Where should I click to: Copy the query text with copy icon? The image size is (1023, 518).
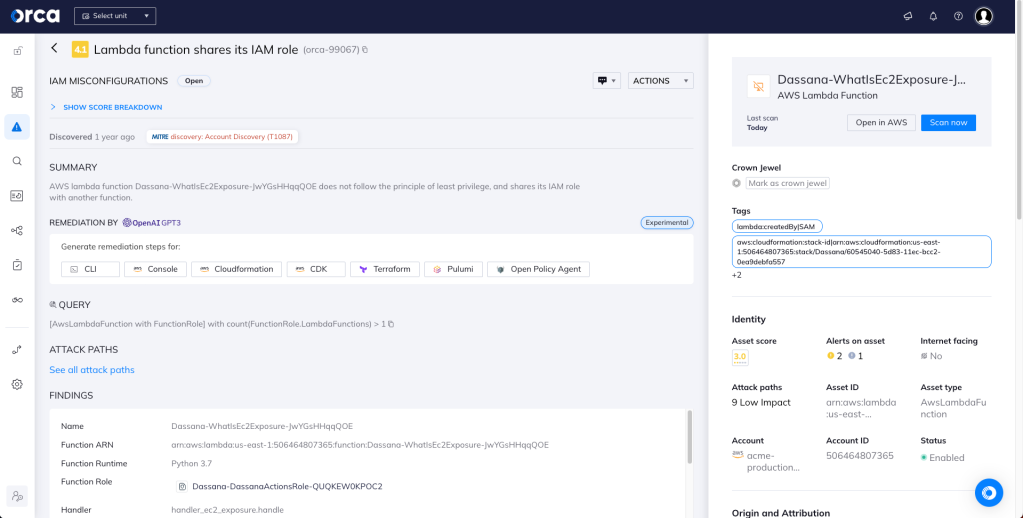click(x=391, y=324)
